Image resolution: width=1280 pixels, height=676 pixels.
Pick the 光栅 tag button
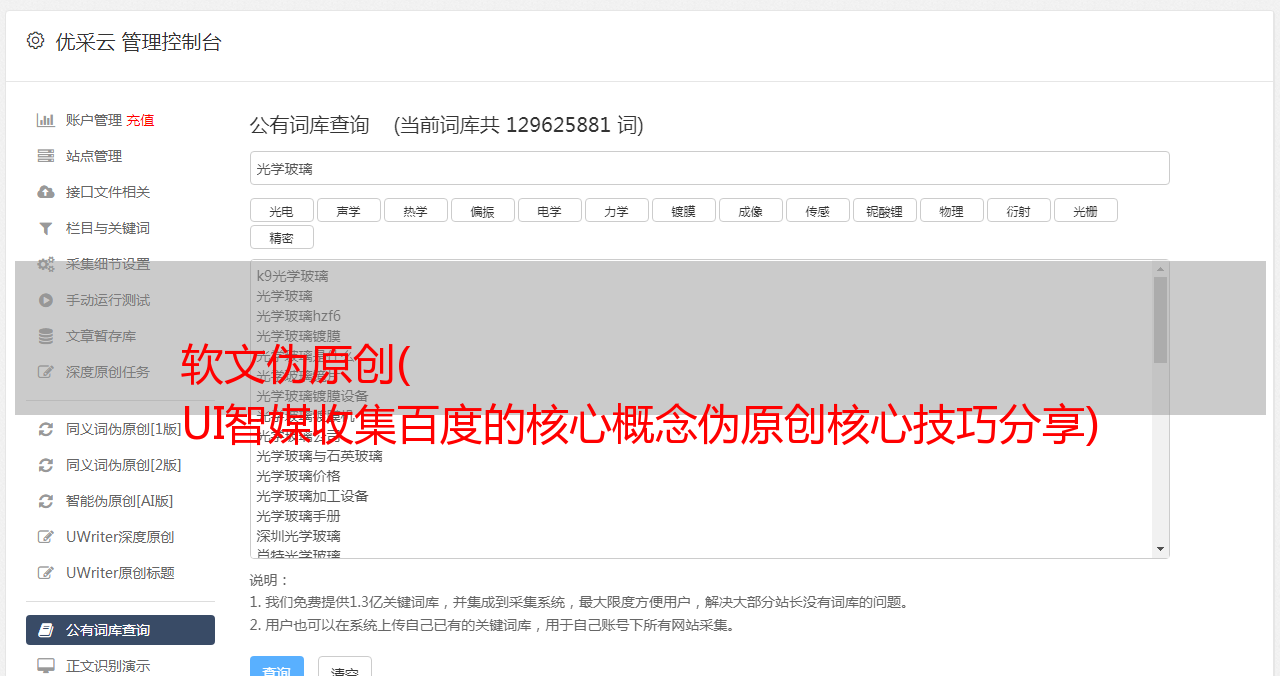coord(1086,211)
